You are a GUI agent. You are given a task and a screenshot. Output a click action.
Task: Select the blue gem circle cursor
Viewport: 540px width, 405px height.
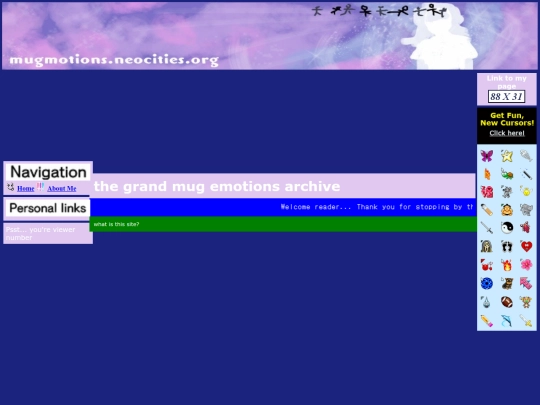tap(487, 283)
